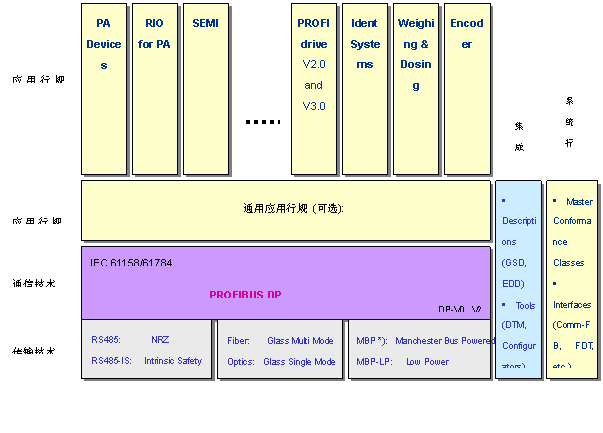The image size is (603, 433).
Task: Click the PROFIBUS DP label
Action: [245, 295]
